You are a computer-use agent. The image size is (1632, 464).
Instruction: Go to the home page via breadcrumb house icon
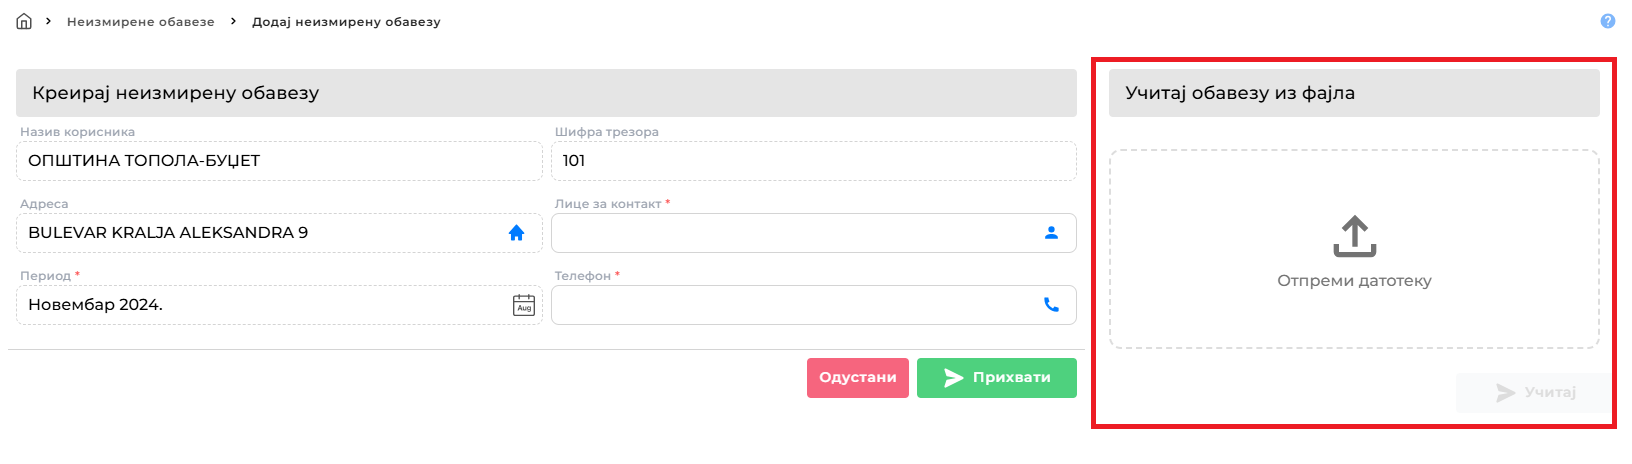point(24,21)
